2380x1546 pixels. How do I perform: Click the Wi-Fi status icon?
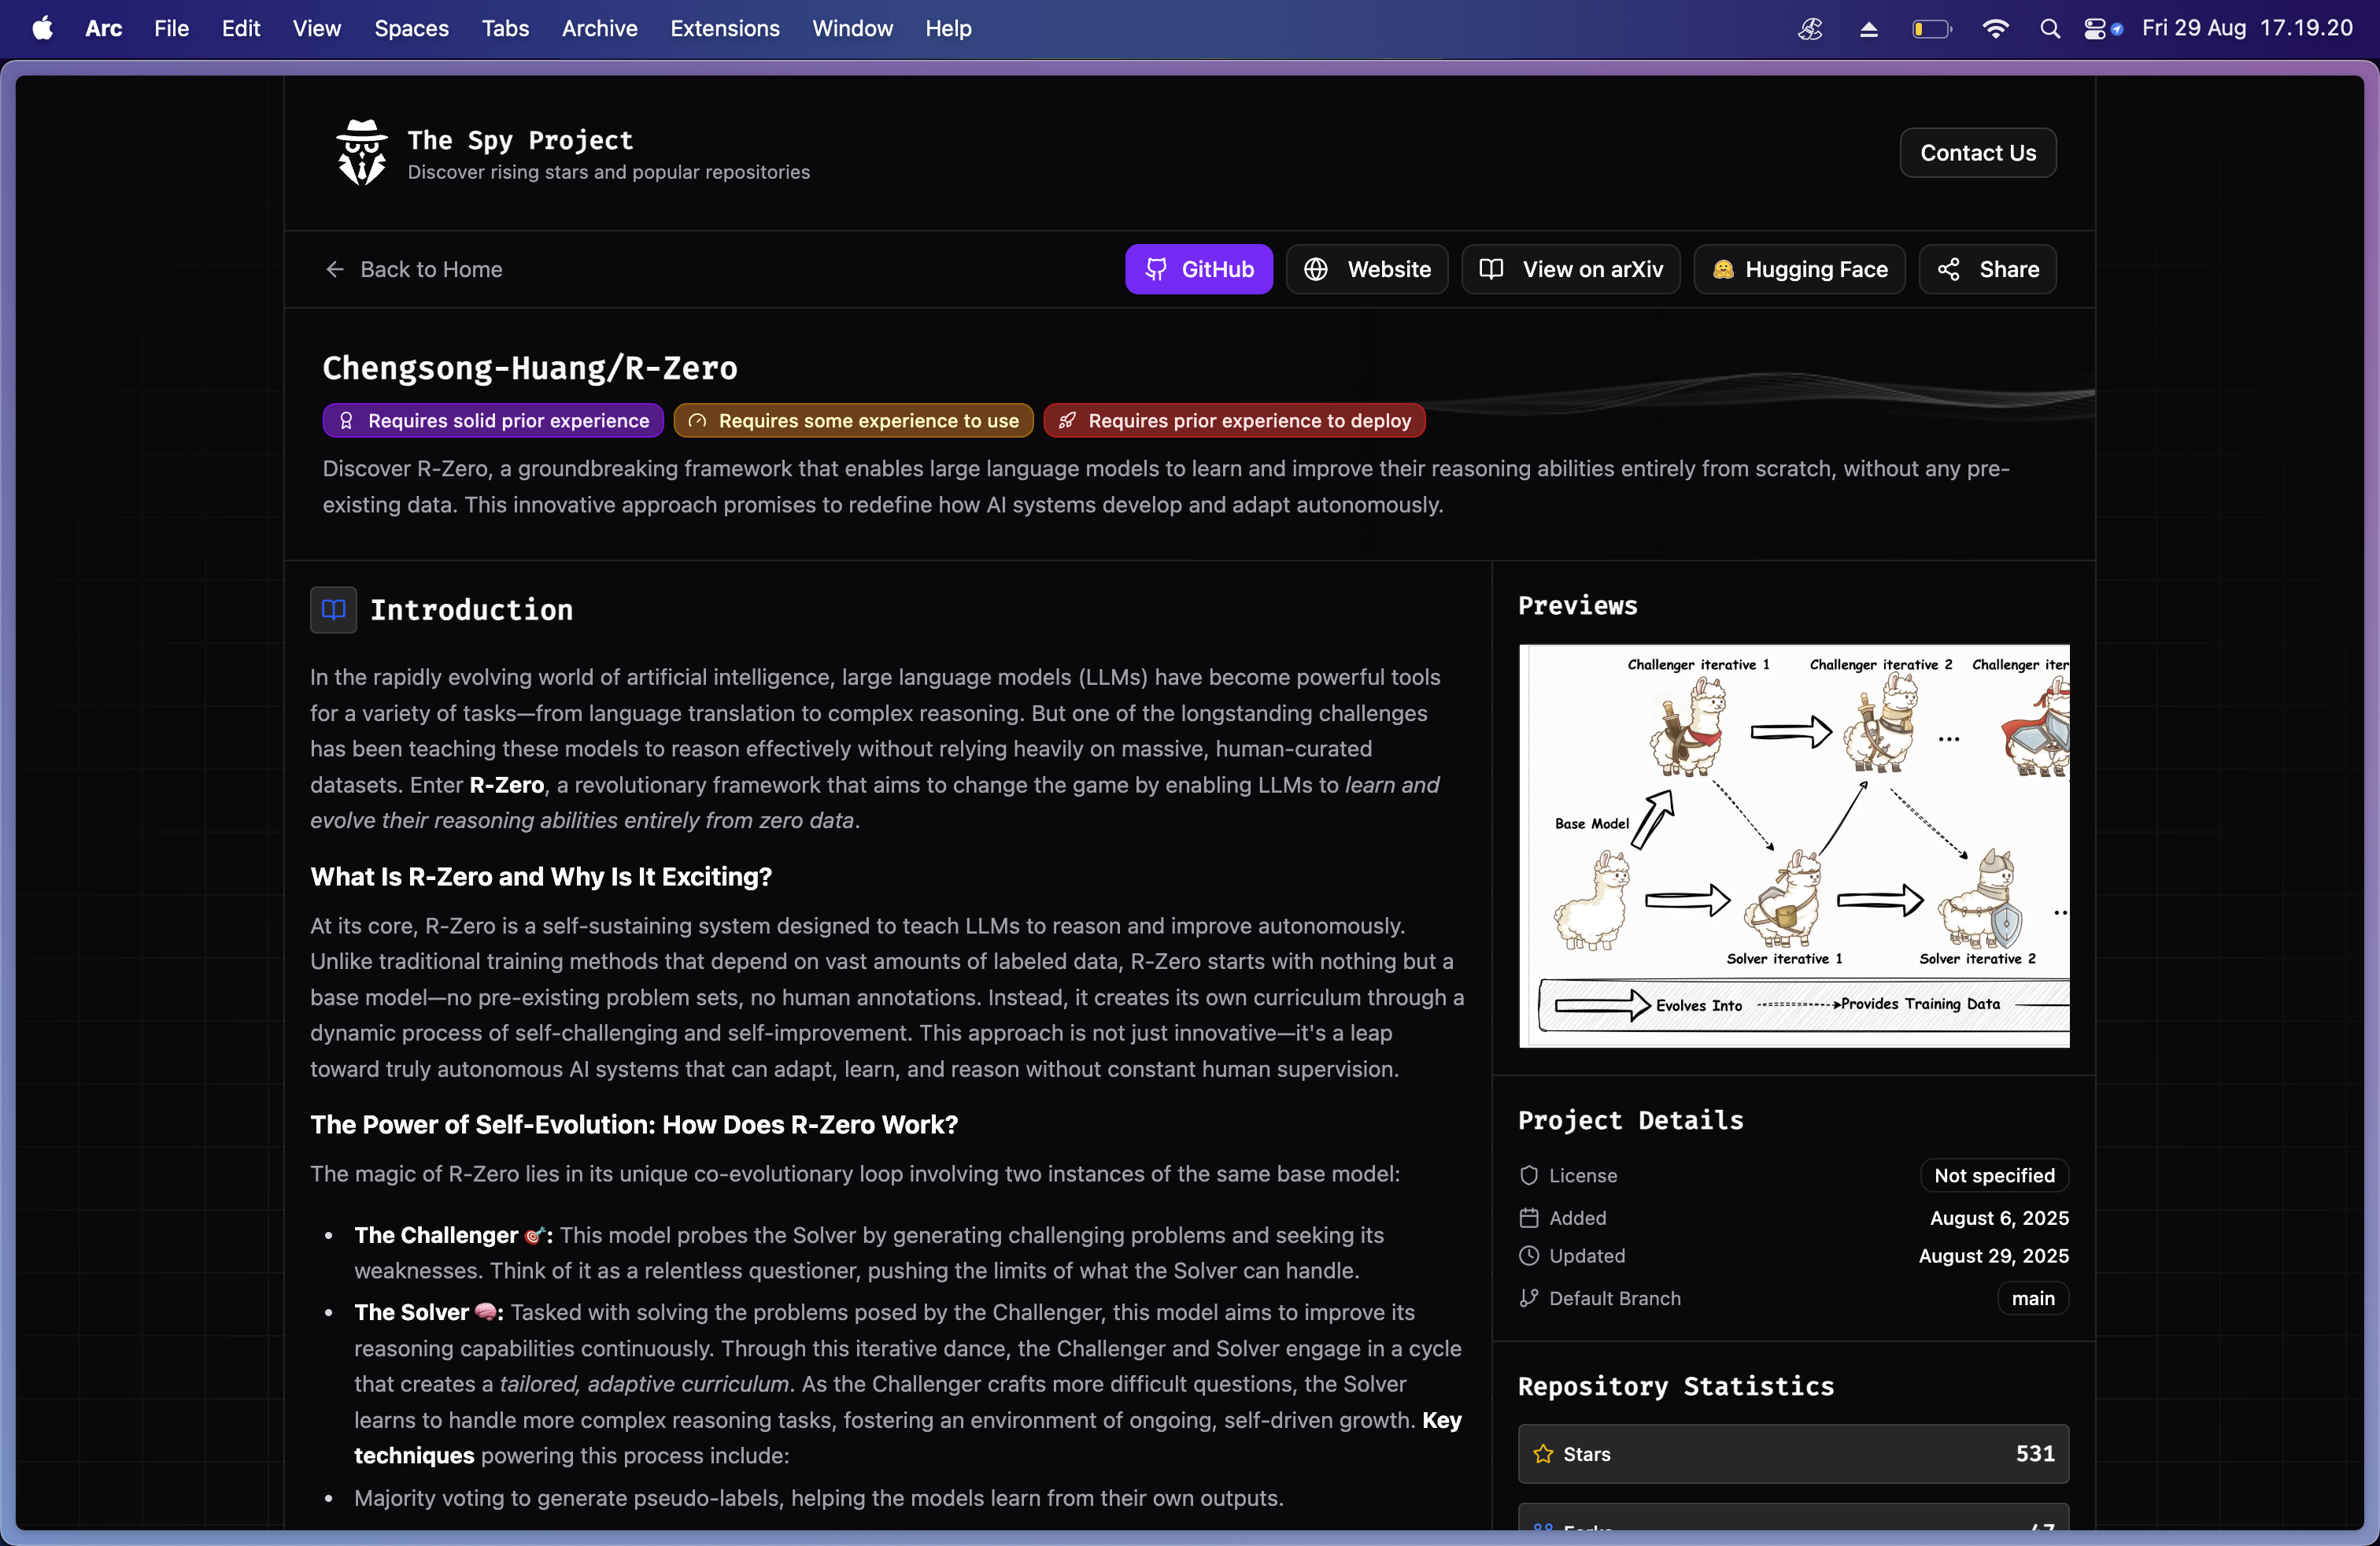click(x=1995, y=28)
